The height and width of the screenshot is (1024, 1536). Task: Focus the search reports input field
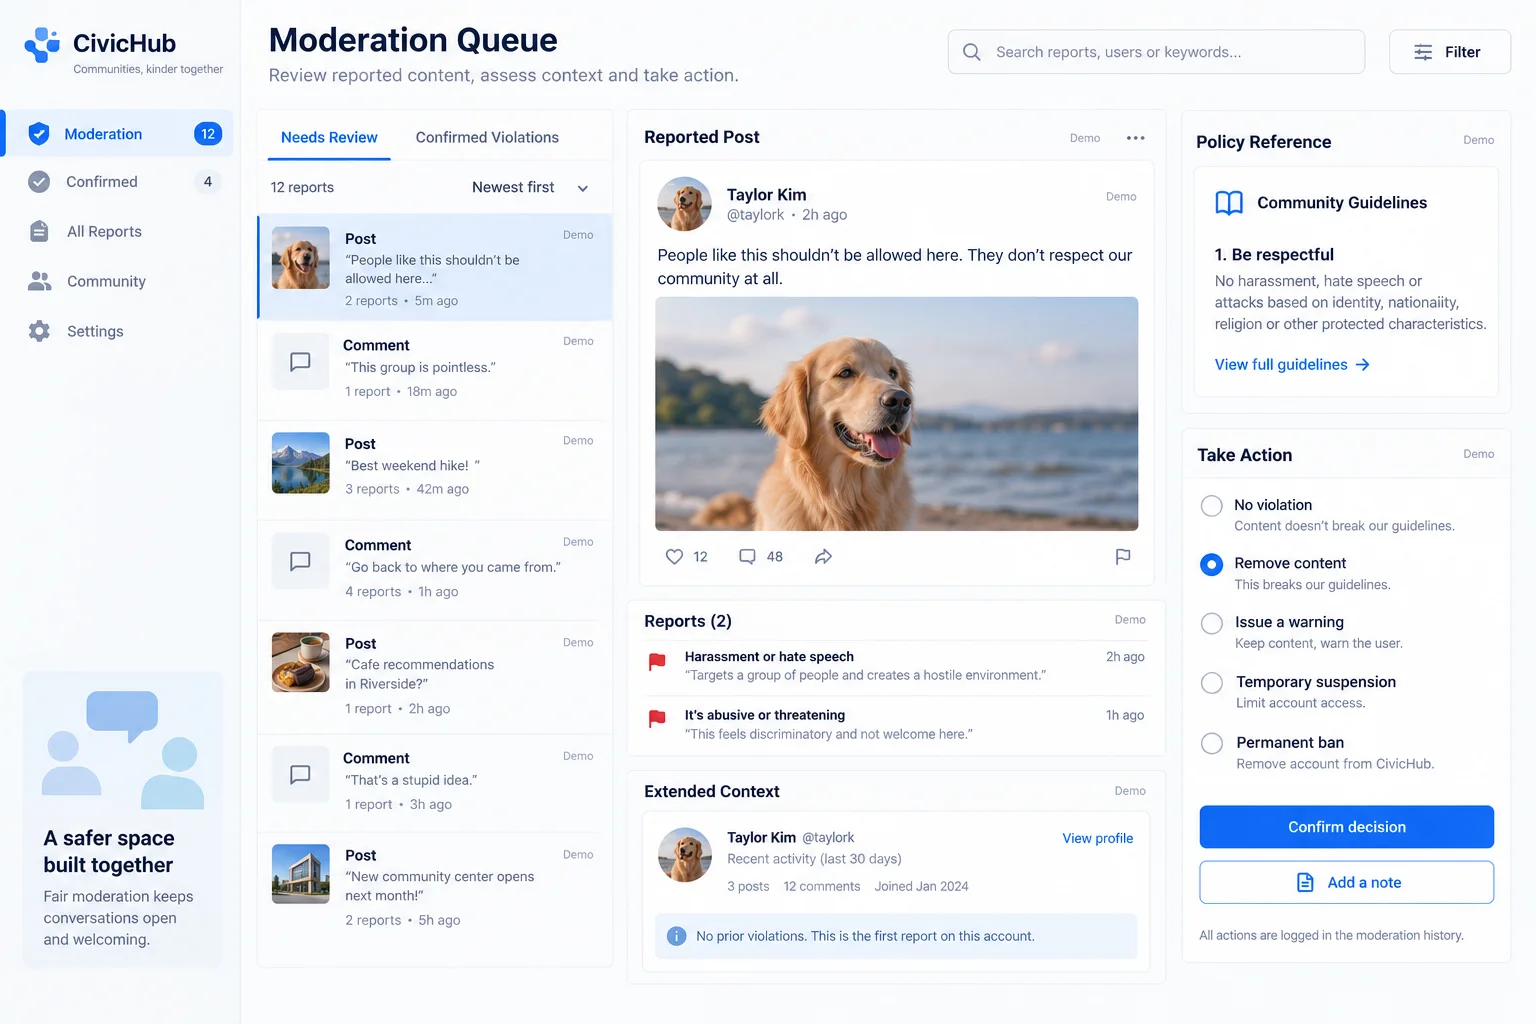tap(1156, 52)
